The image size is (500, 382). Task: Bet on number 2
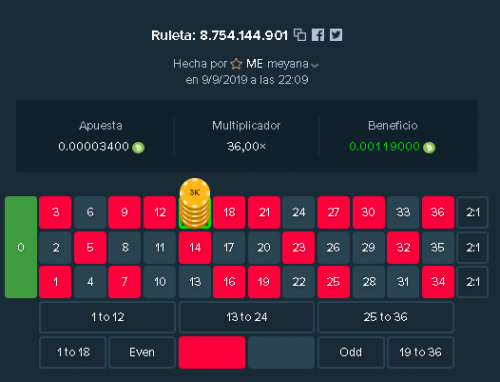pos(55,248)
